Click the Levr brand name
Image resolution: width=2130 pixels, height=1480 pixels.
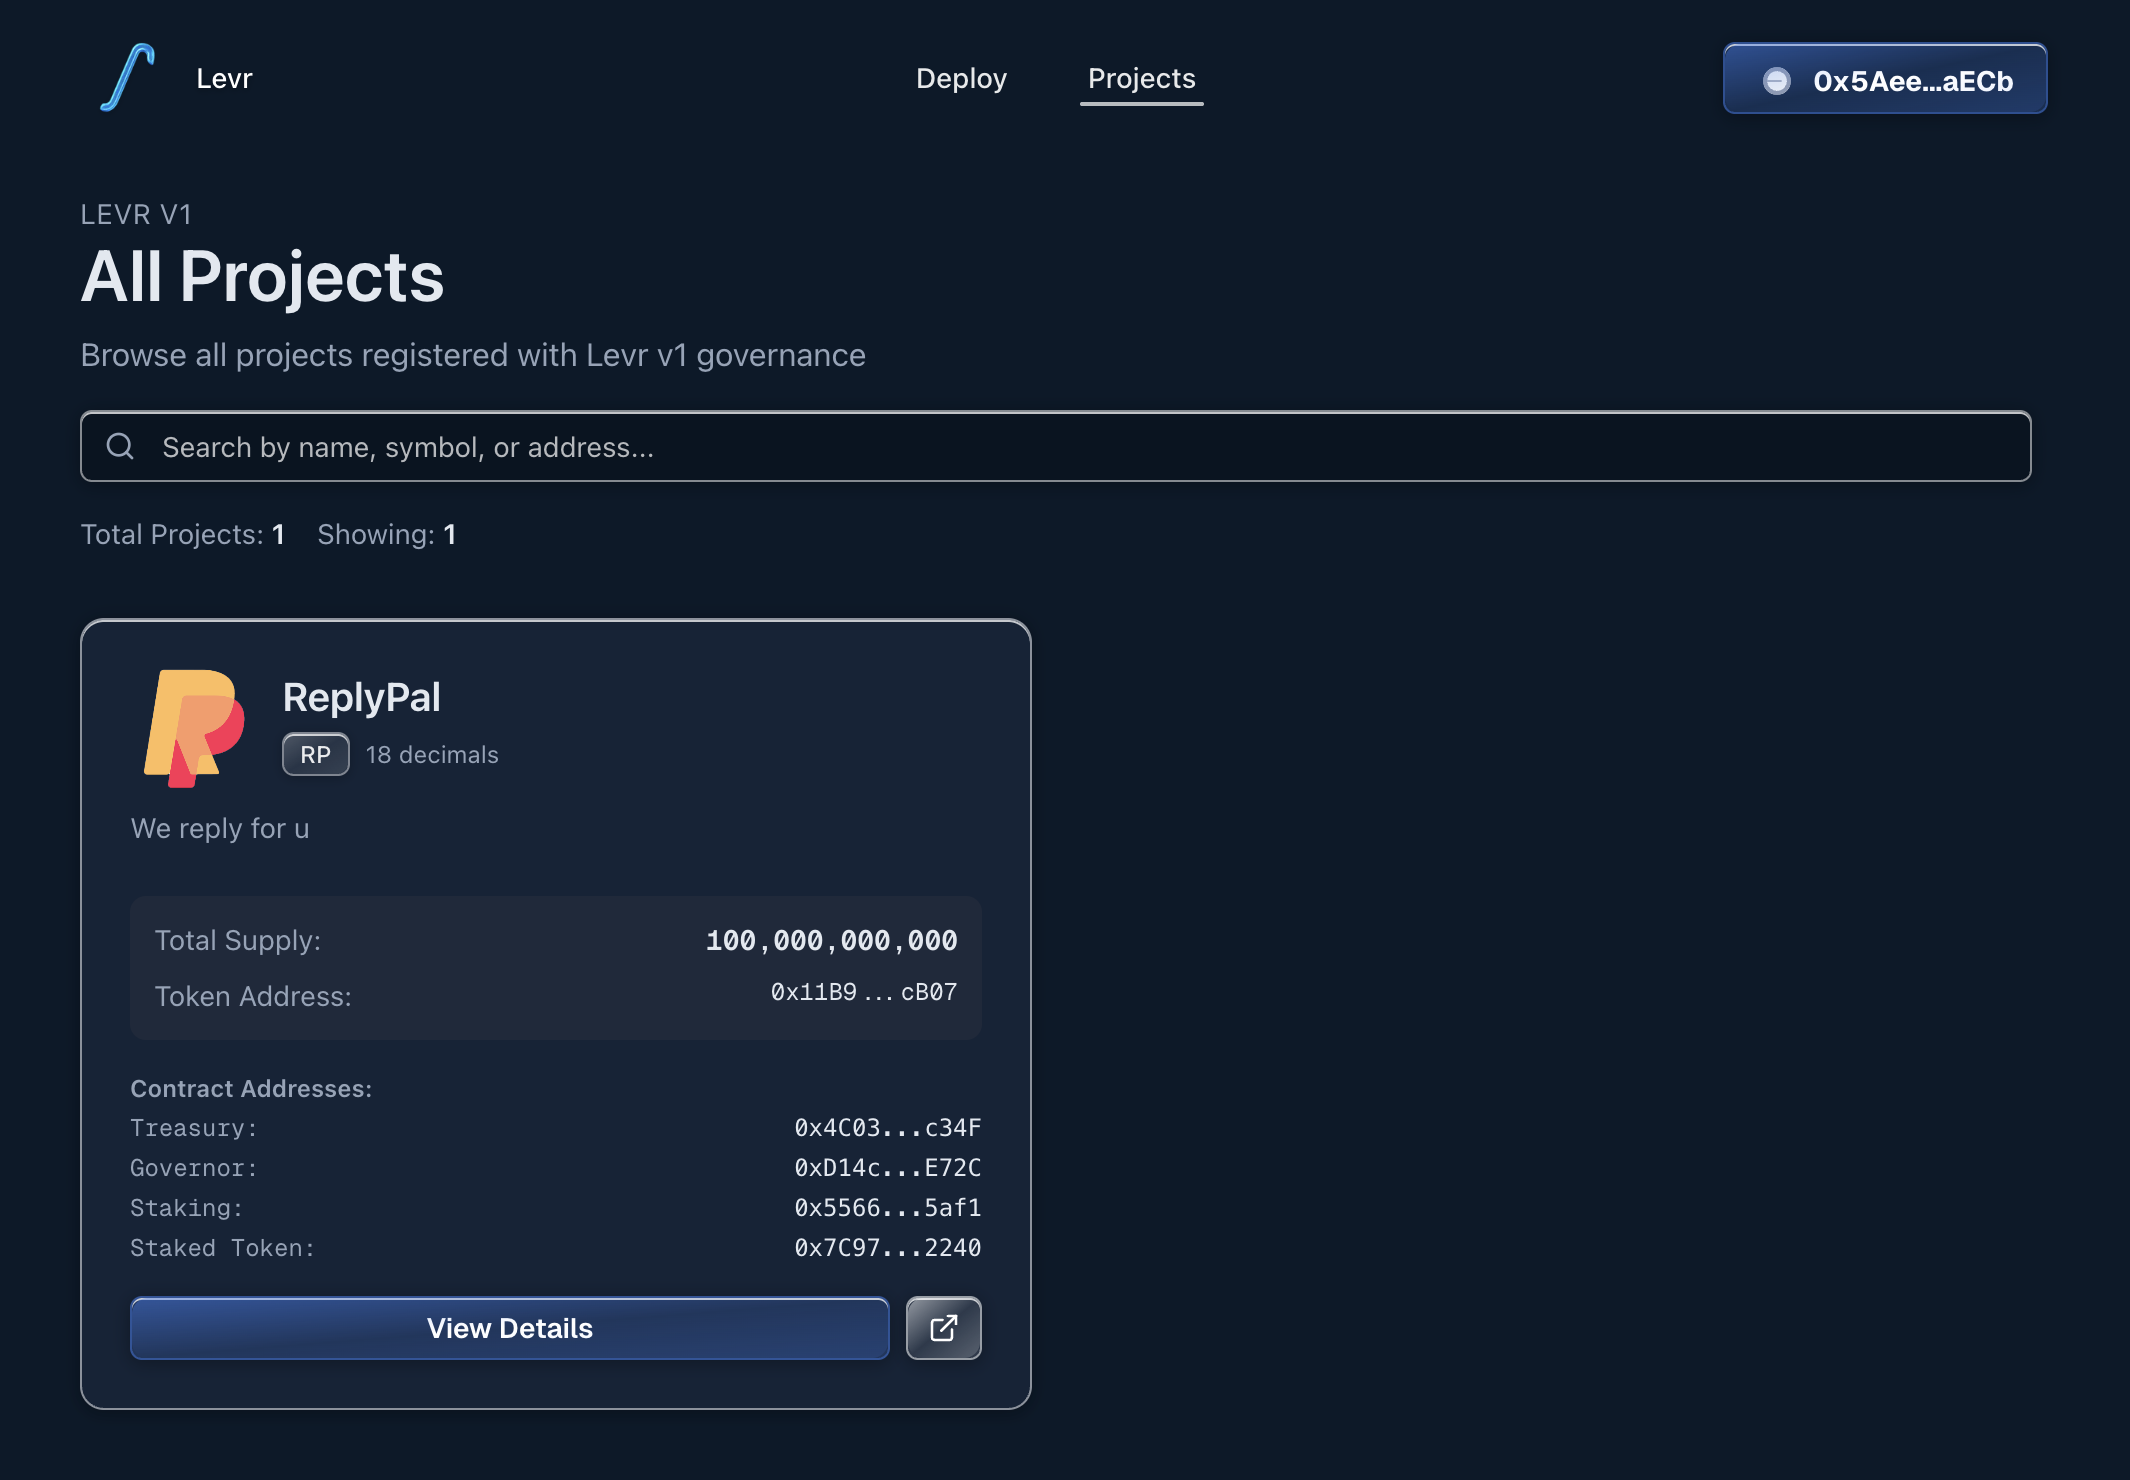tap(224, 78)
